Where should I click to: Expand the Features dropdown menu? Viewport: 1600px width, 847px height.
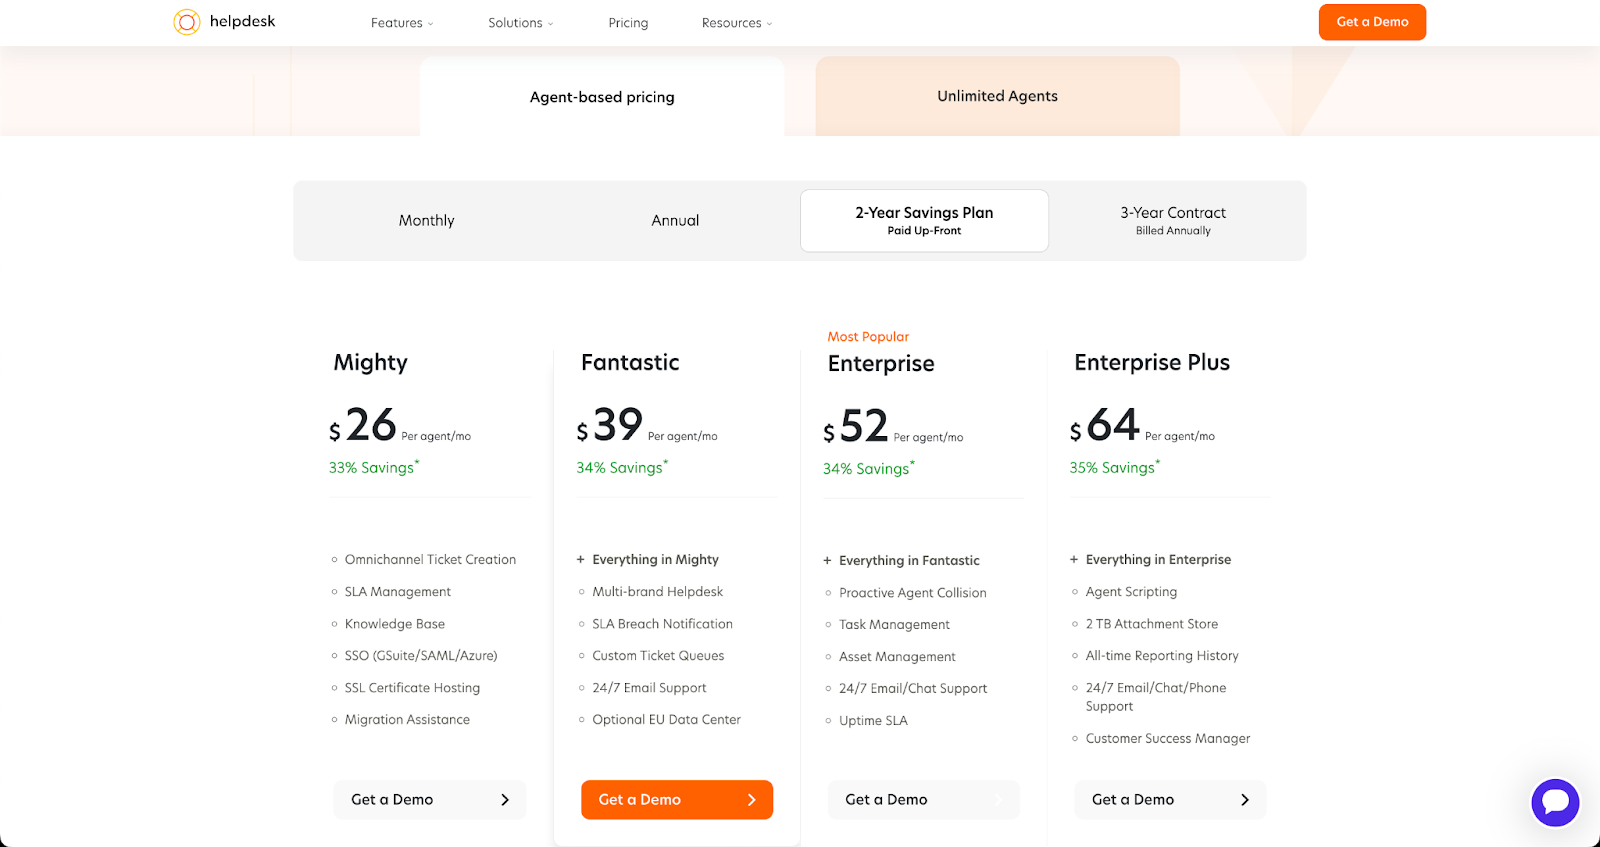coord(402,23)
